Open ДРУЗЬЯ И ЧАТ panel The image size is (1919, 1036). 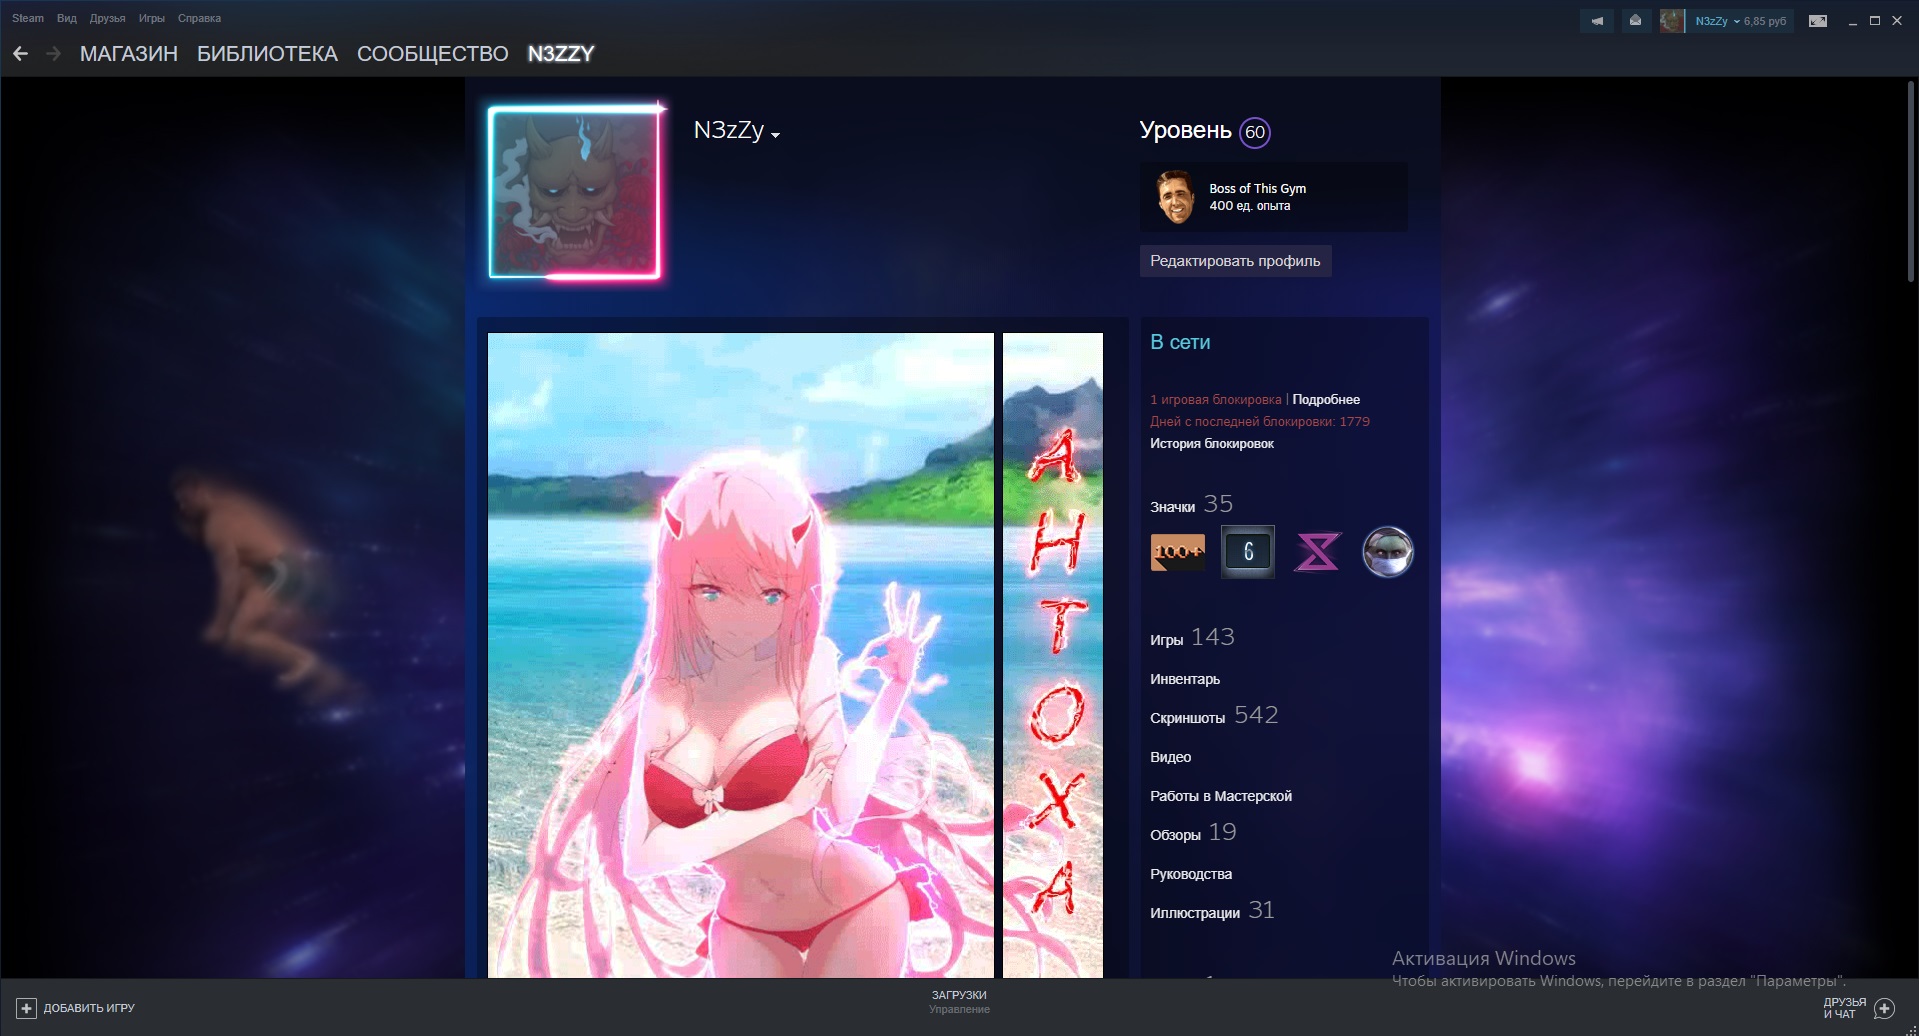(1858, 1008)
